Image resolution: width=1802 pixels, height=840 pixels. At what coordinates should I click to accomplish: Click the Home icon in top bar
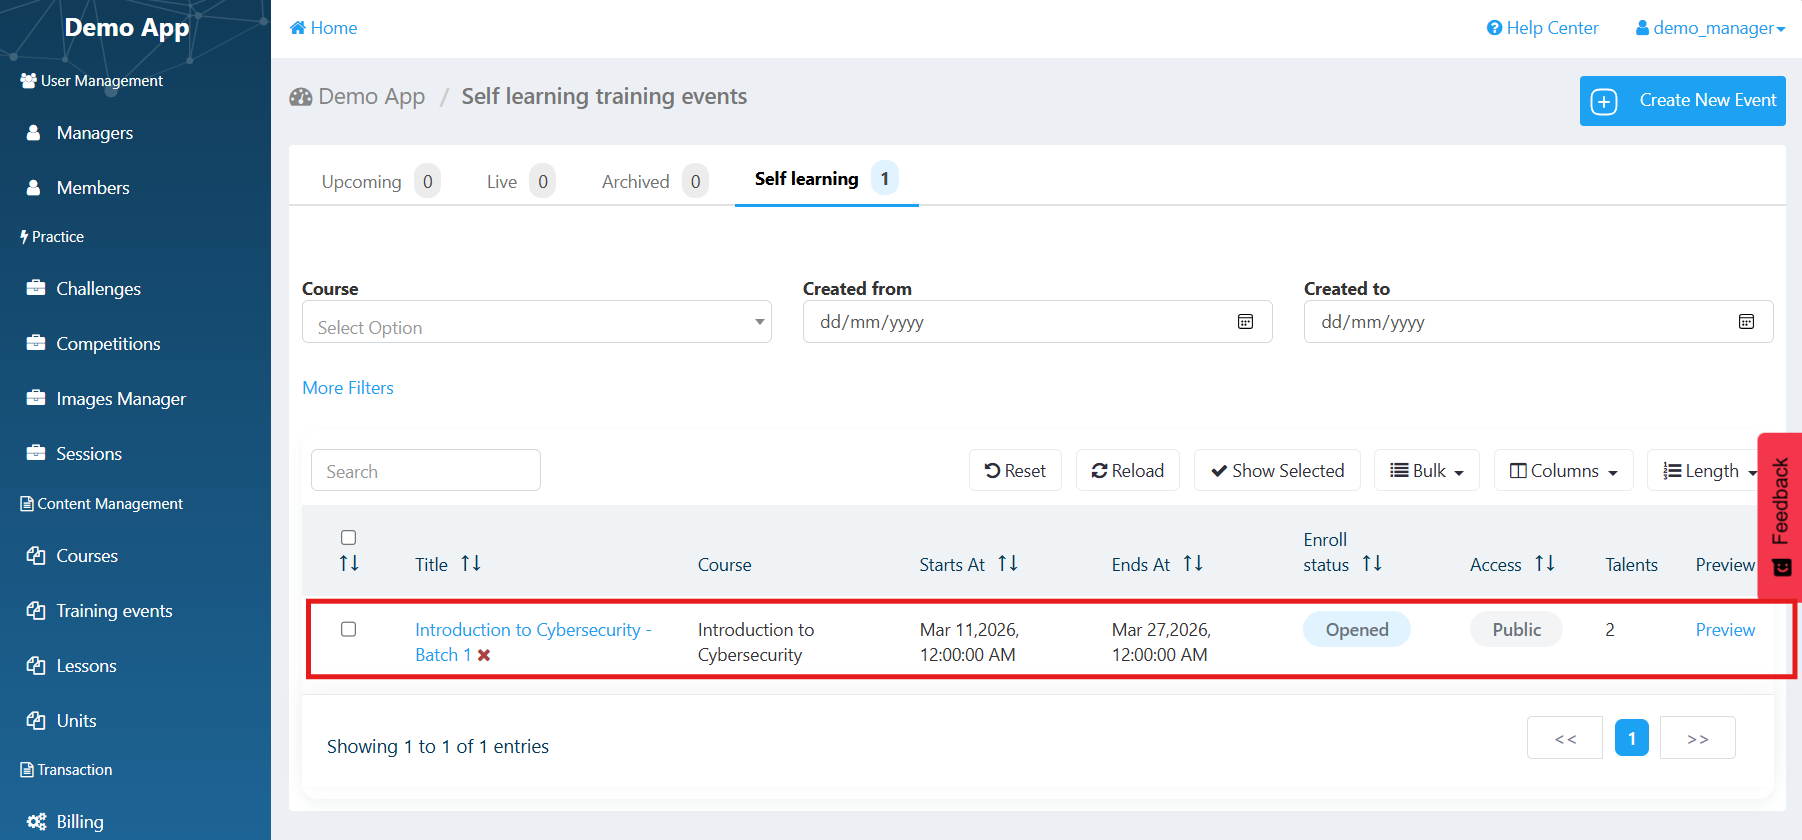point(297,28)
